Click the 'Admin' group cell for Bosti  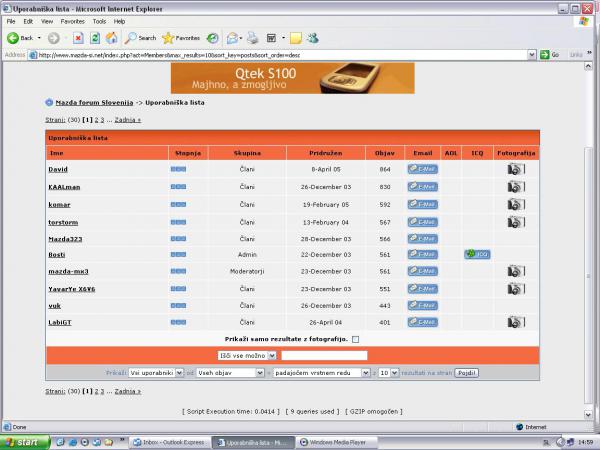pos(247,254)
